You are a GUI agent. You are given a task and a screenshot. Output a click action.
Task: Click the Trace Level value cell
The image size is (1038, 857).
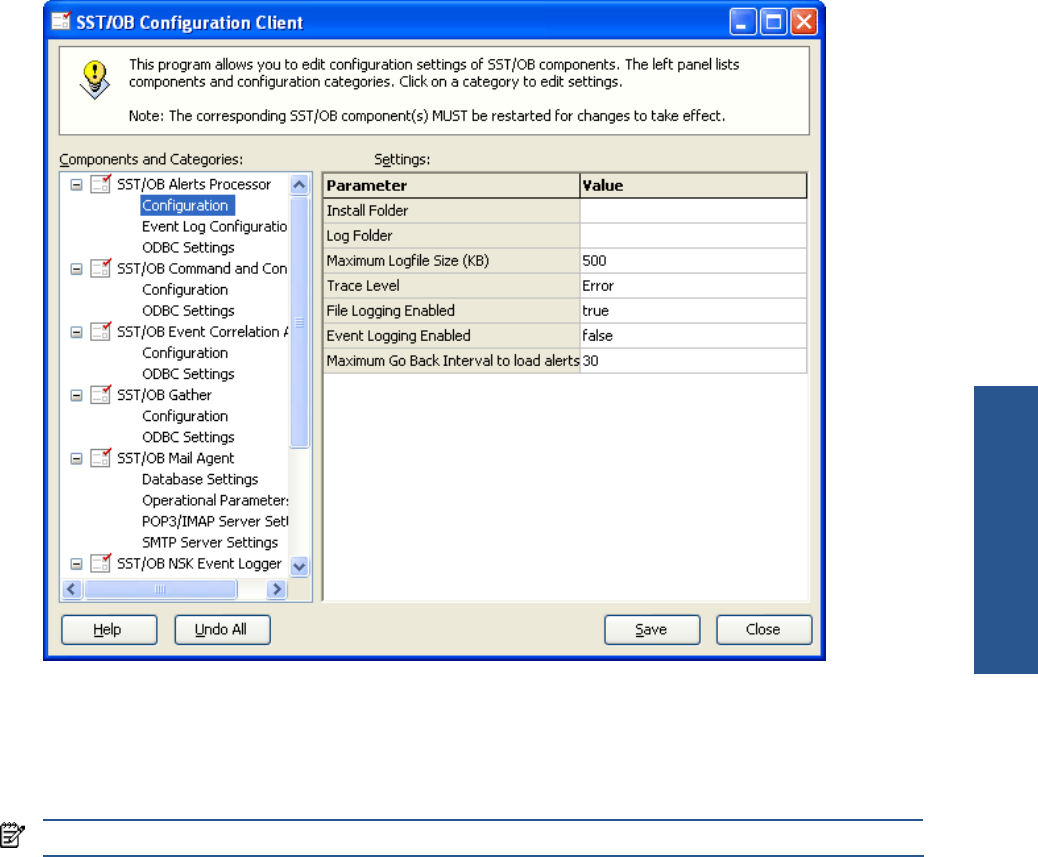click(x=693, y=286)
